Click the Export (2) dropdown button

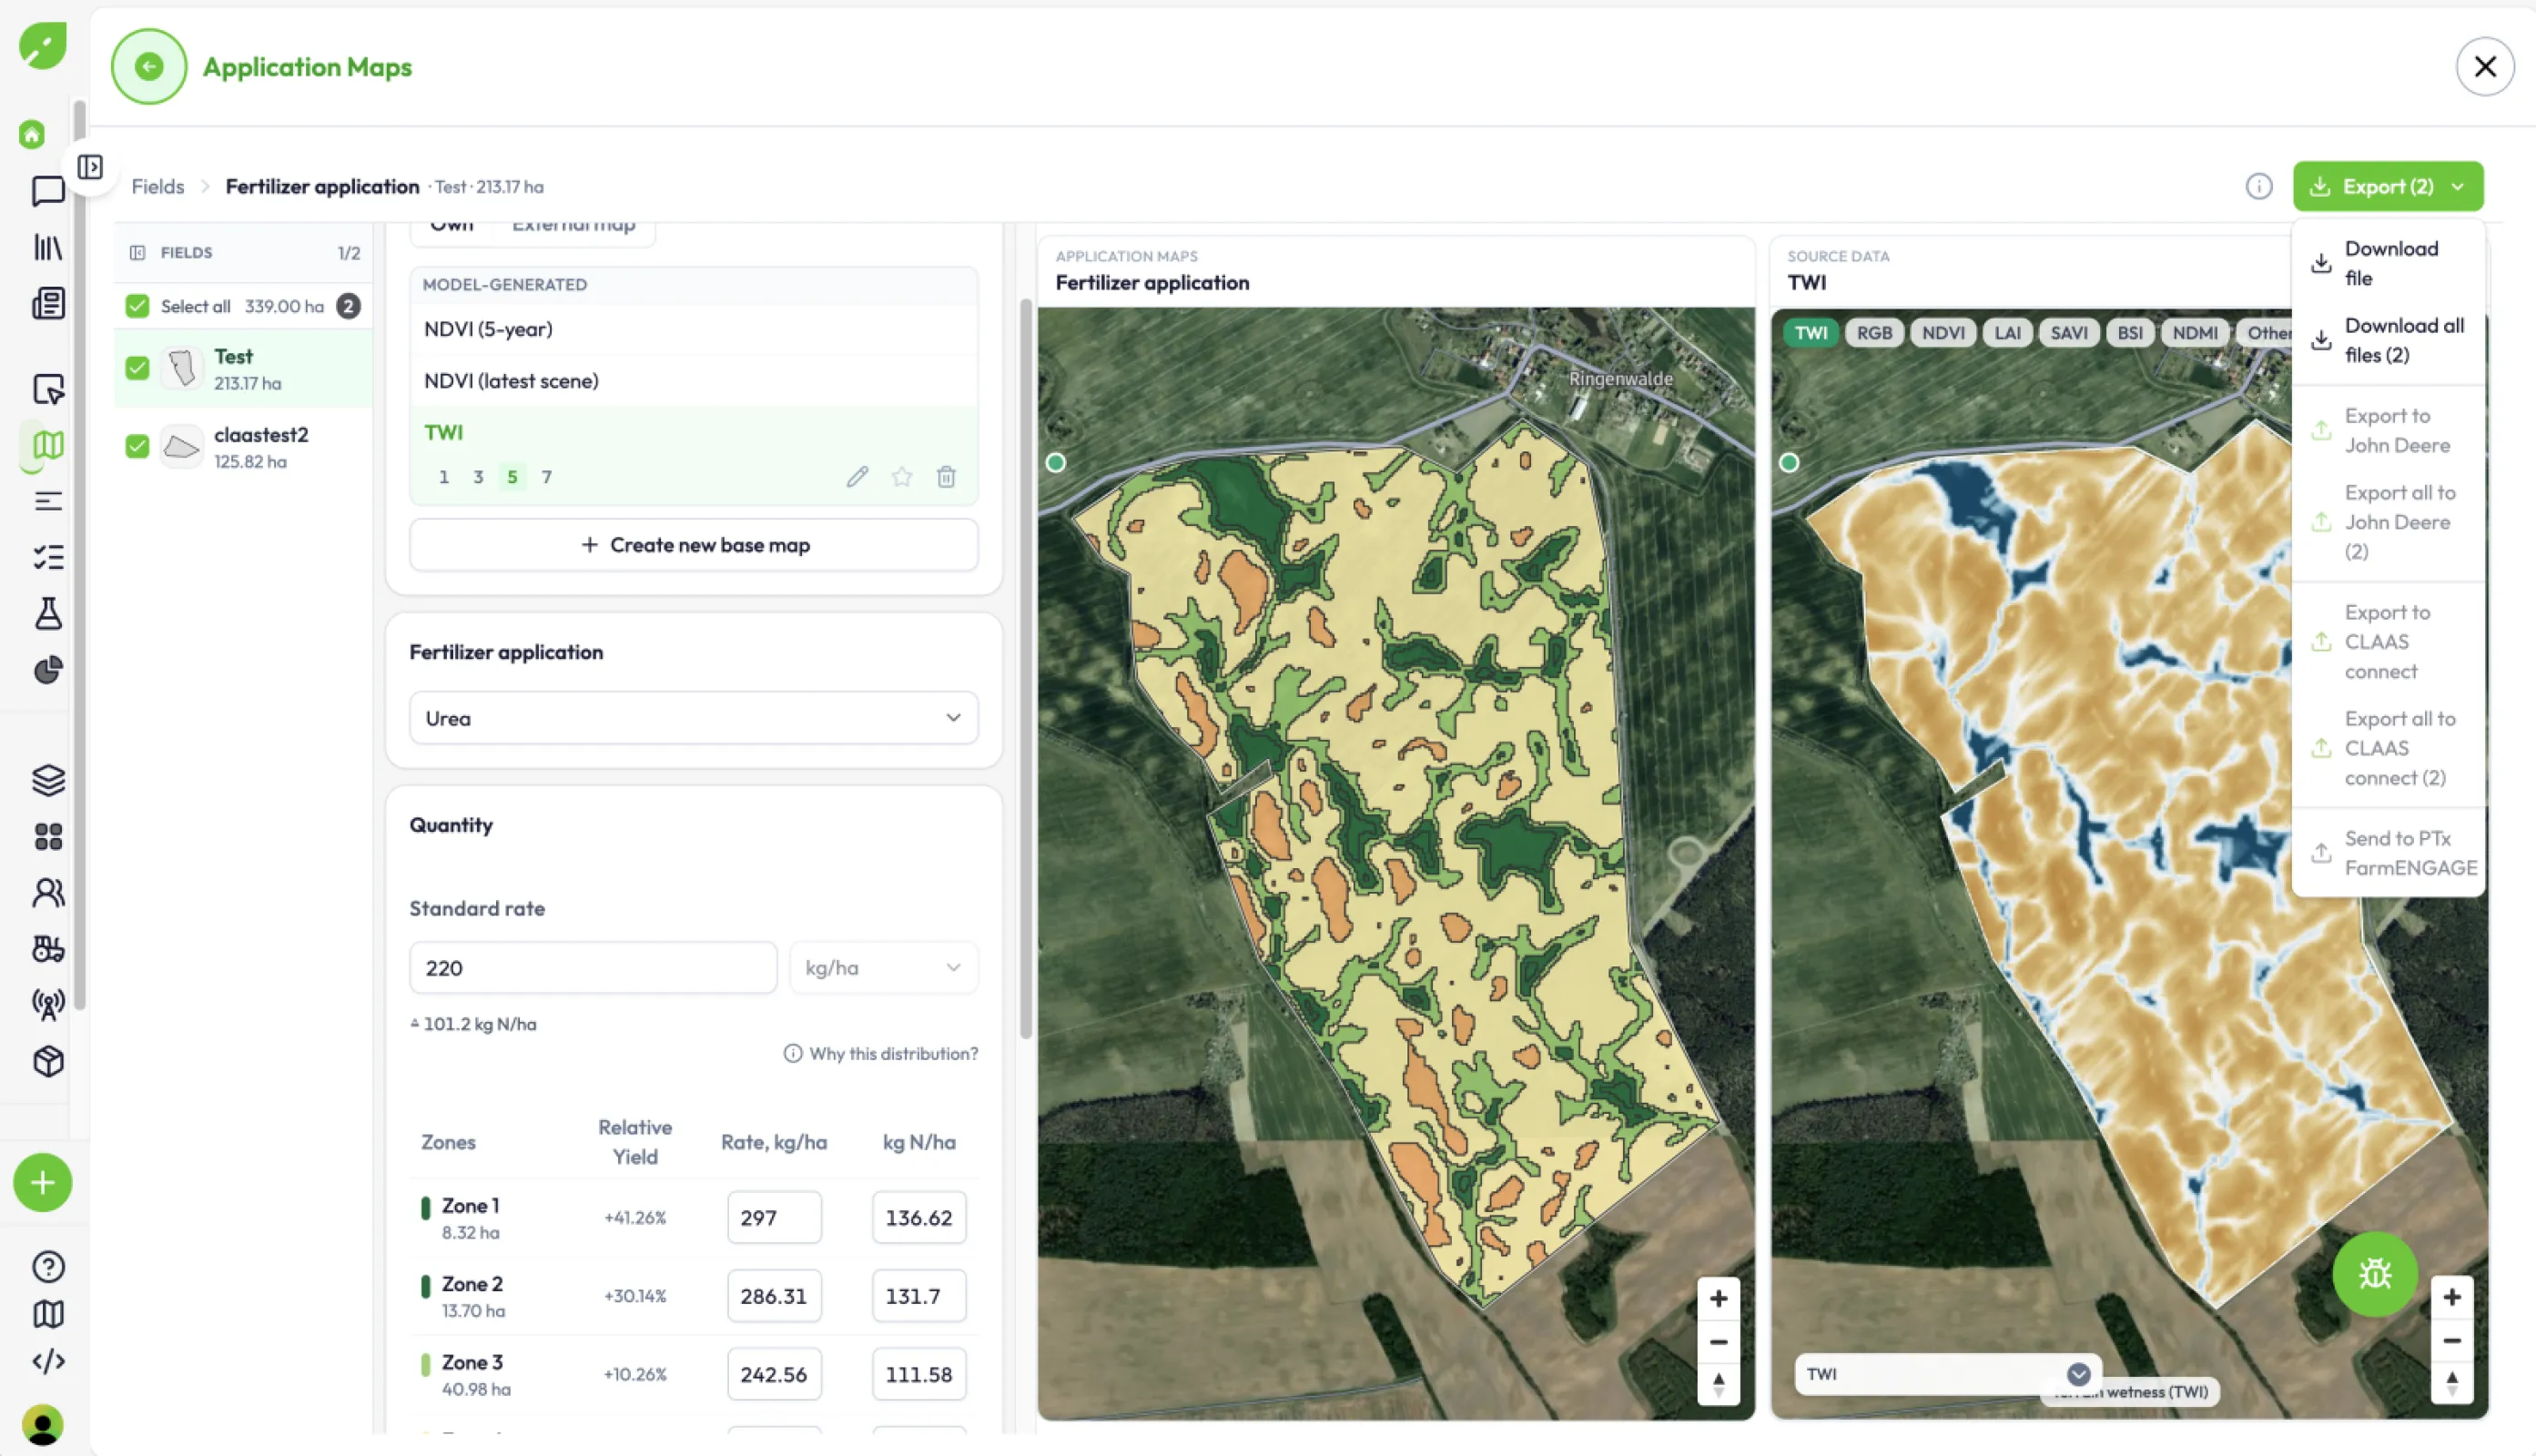tap(2387, 187)
